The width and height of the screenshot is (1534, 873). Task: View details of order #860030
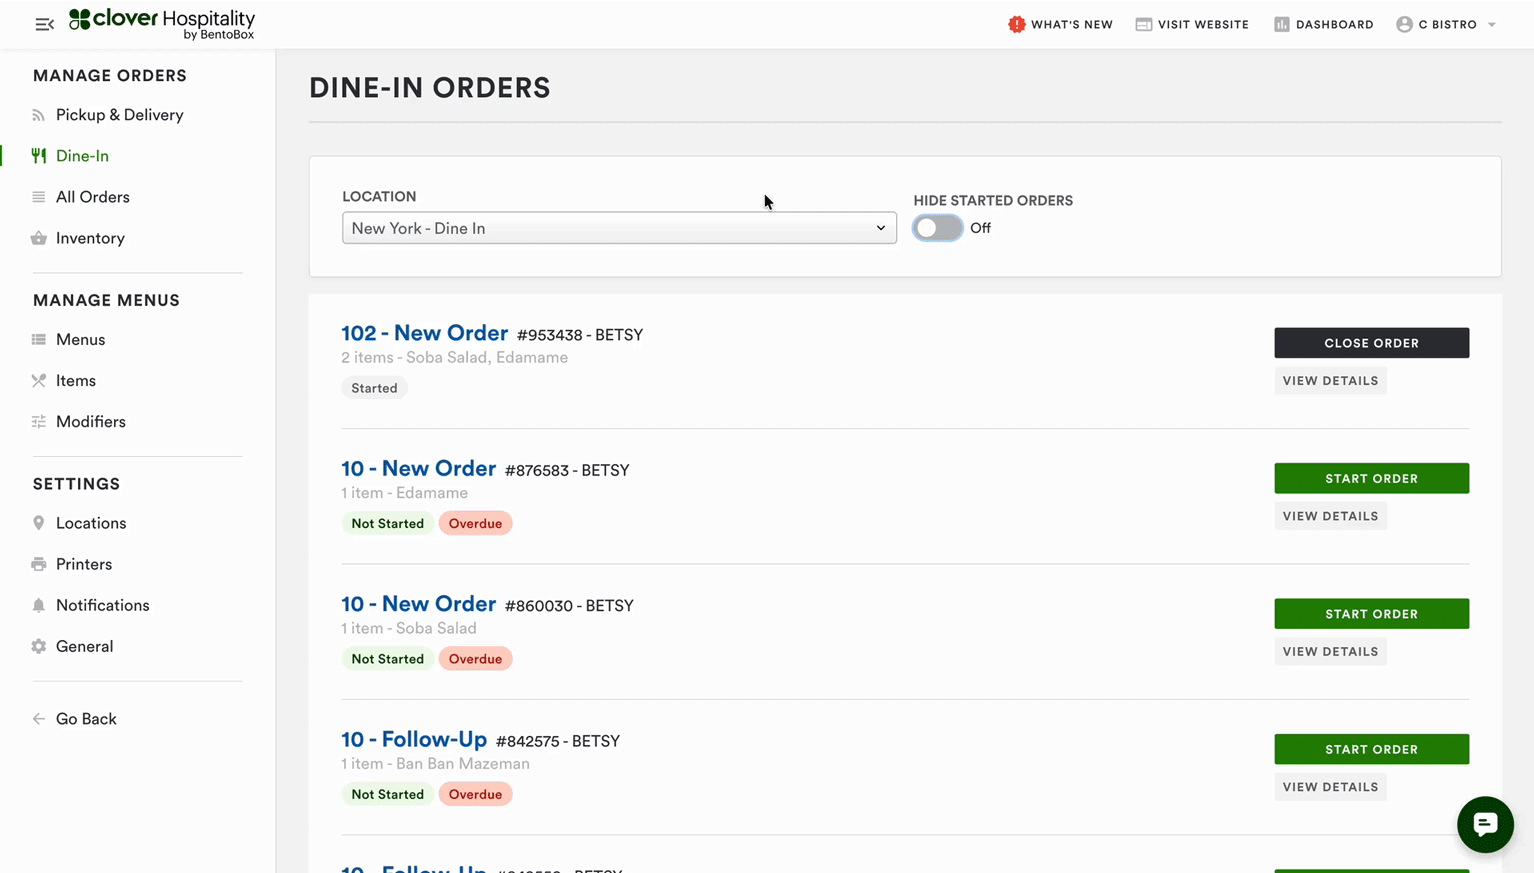1330,651
